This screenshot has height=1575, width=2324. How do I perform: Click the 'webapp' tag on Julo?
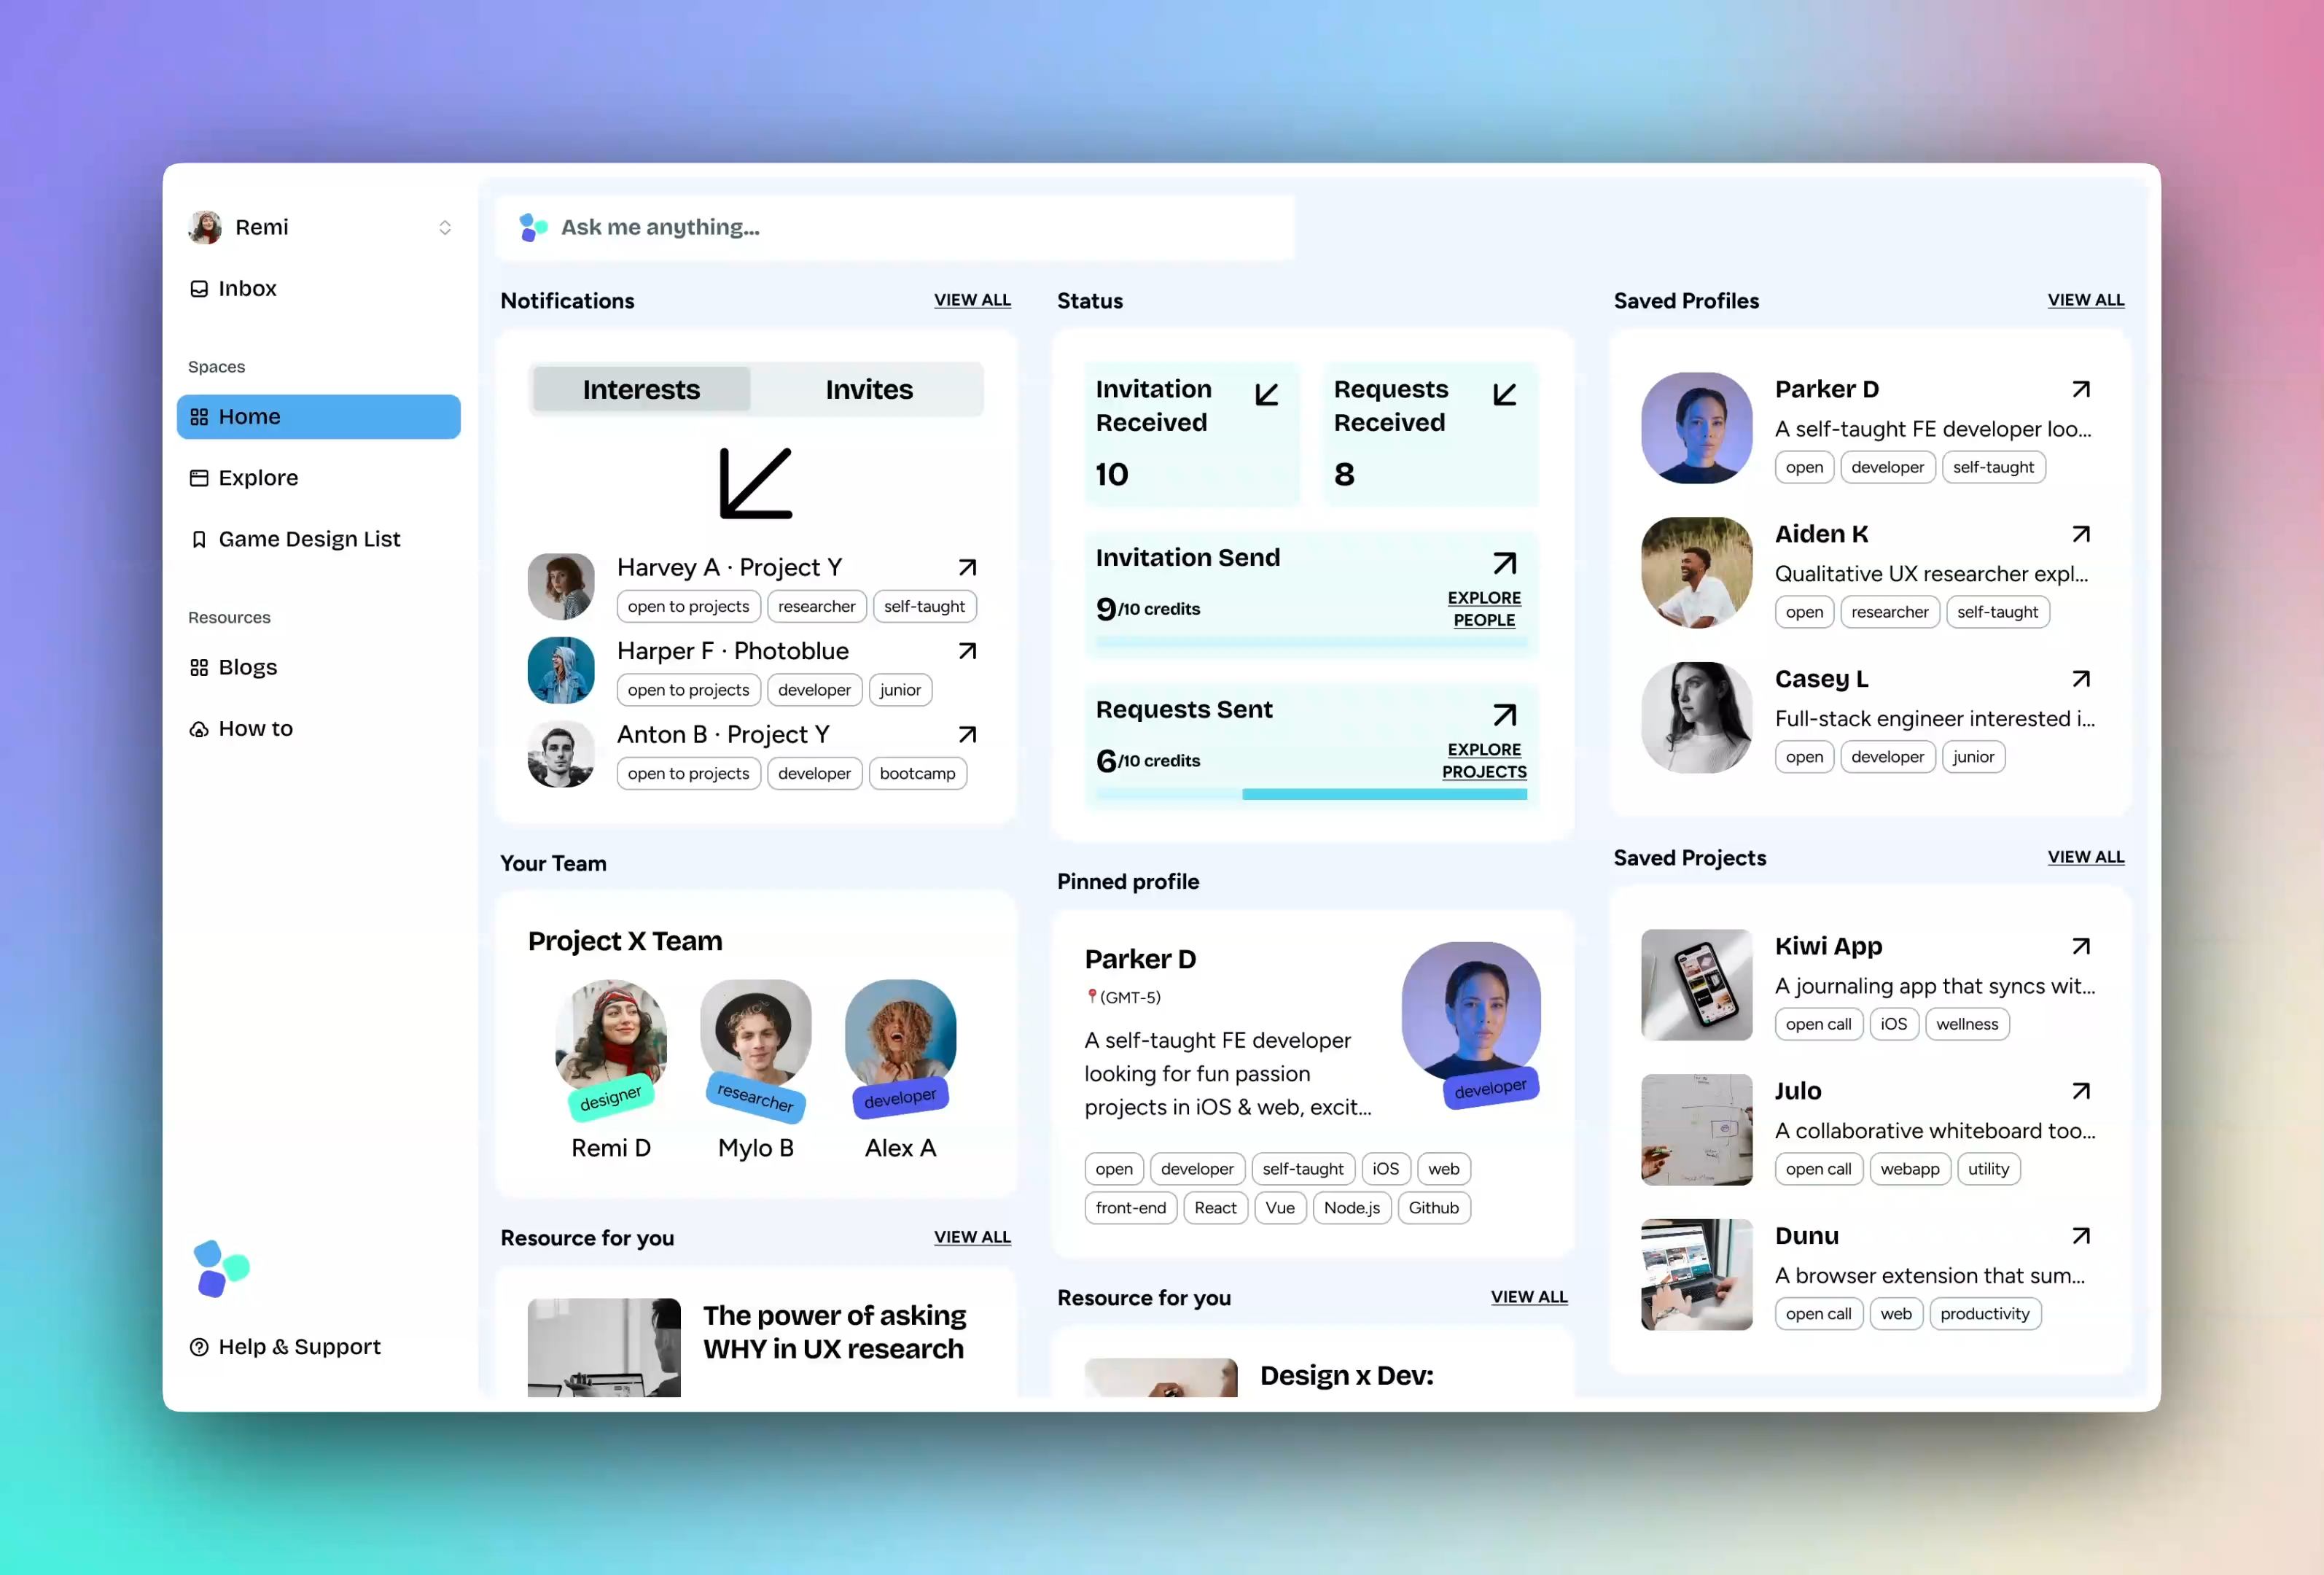pyautogui.click(x=1909, y=1170)
